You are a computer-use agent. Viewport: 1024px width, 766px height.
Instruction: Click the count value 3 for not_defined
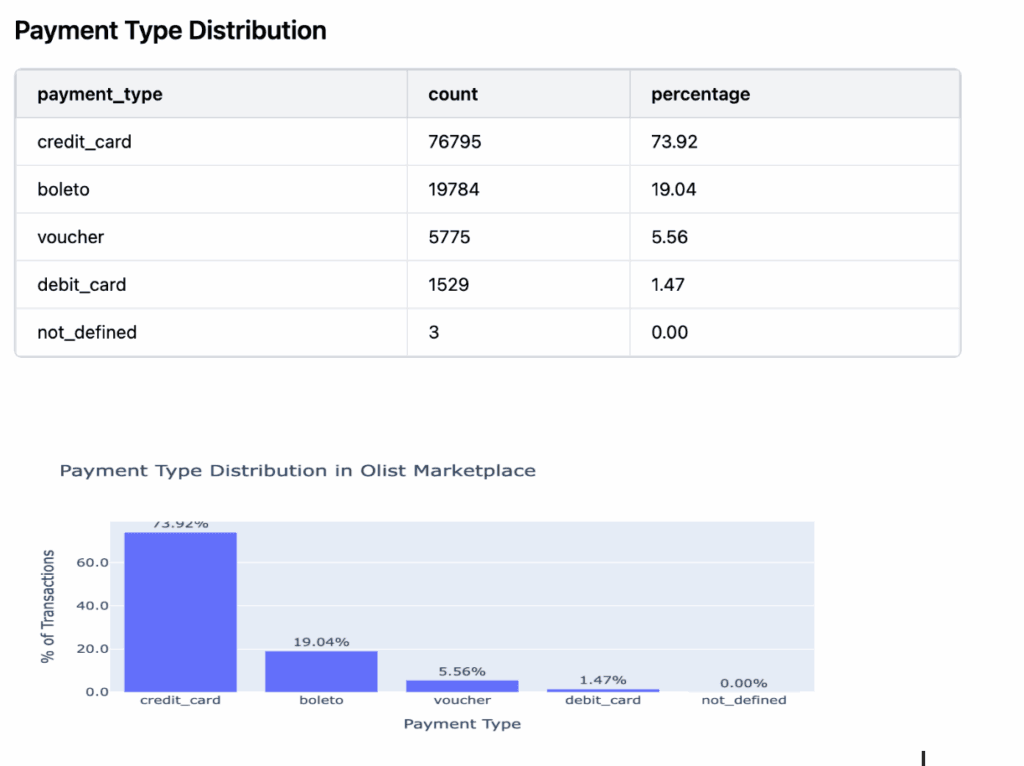[x=430, y=332]
